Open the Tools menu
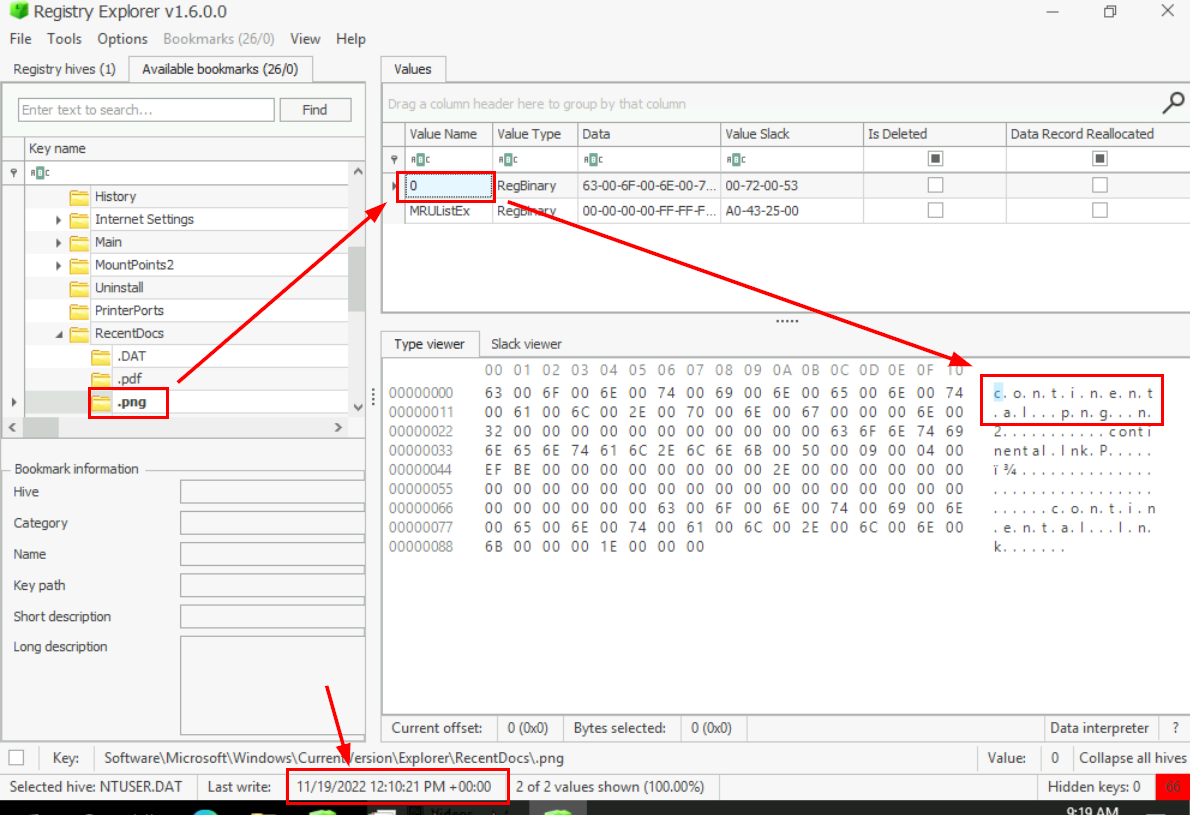 tap(64, 39)
